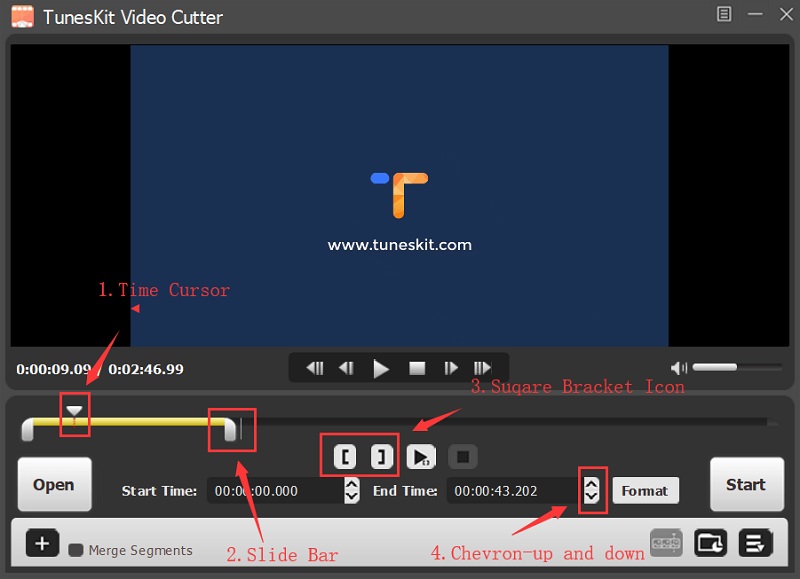Step forward one frame in playback

(451, 367)
